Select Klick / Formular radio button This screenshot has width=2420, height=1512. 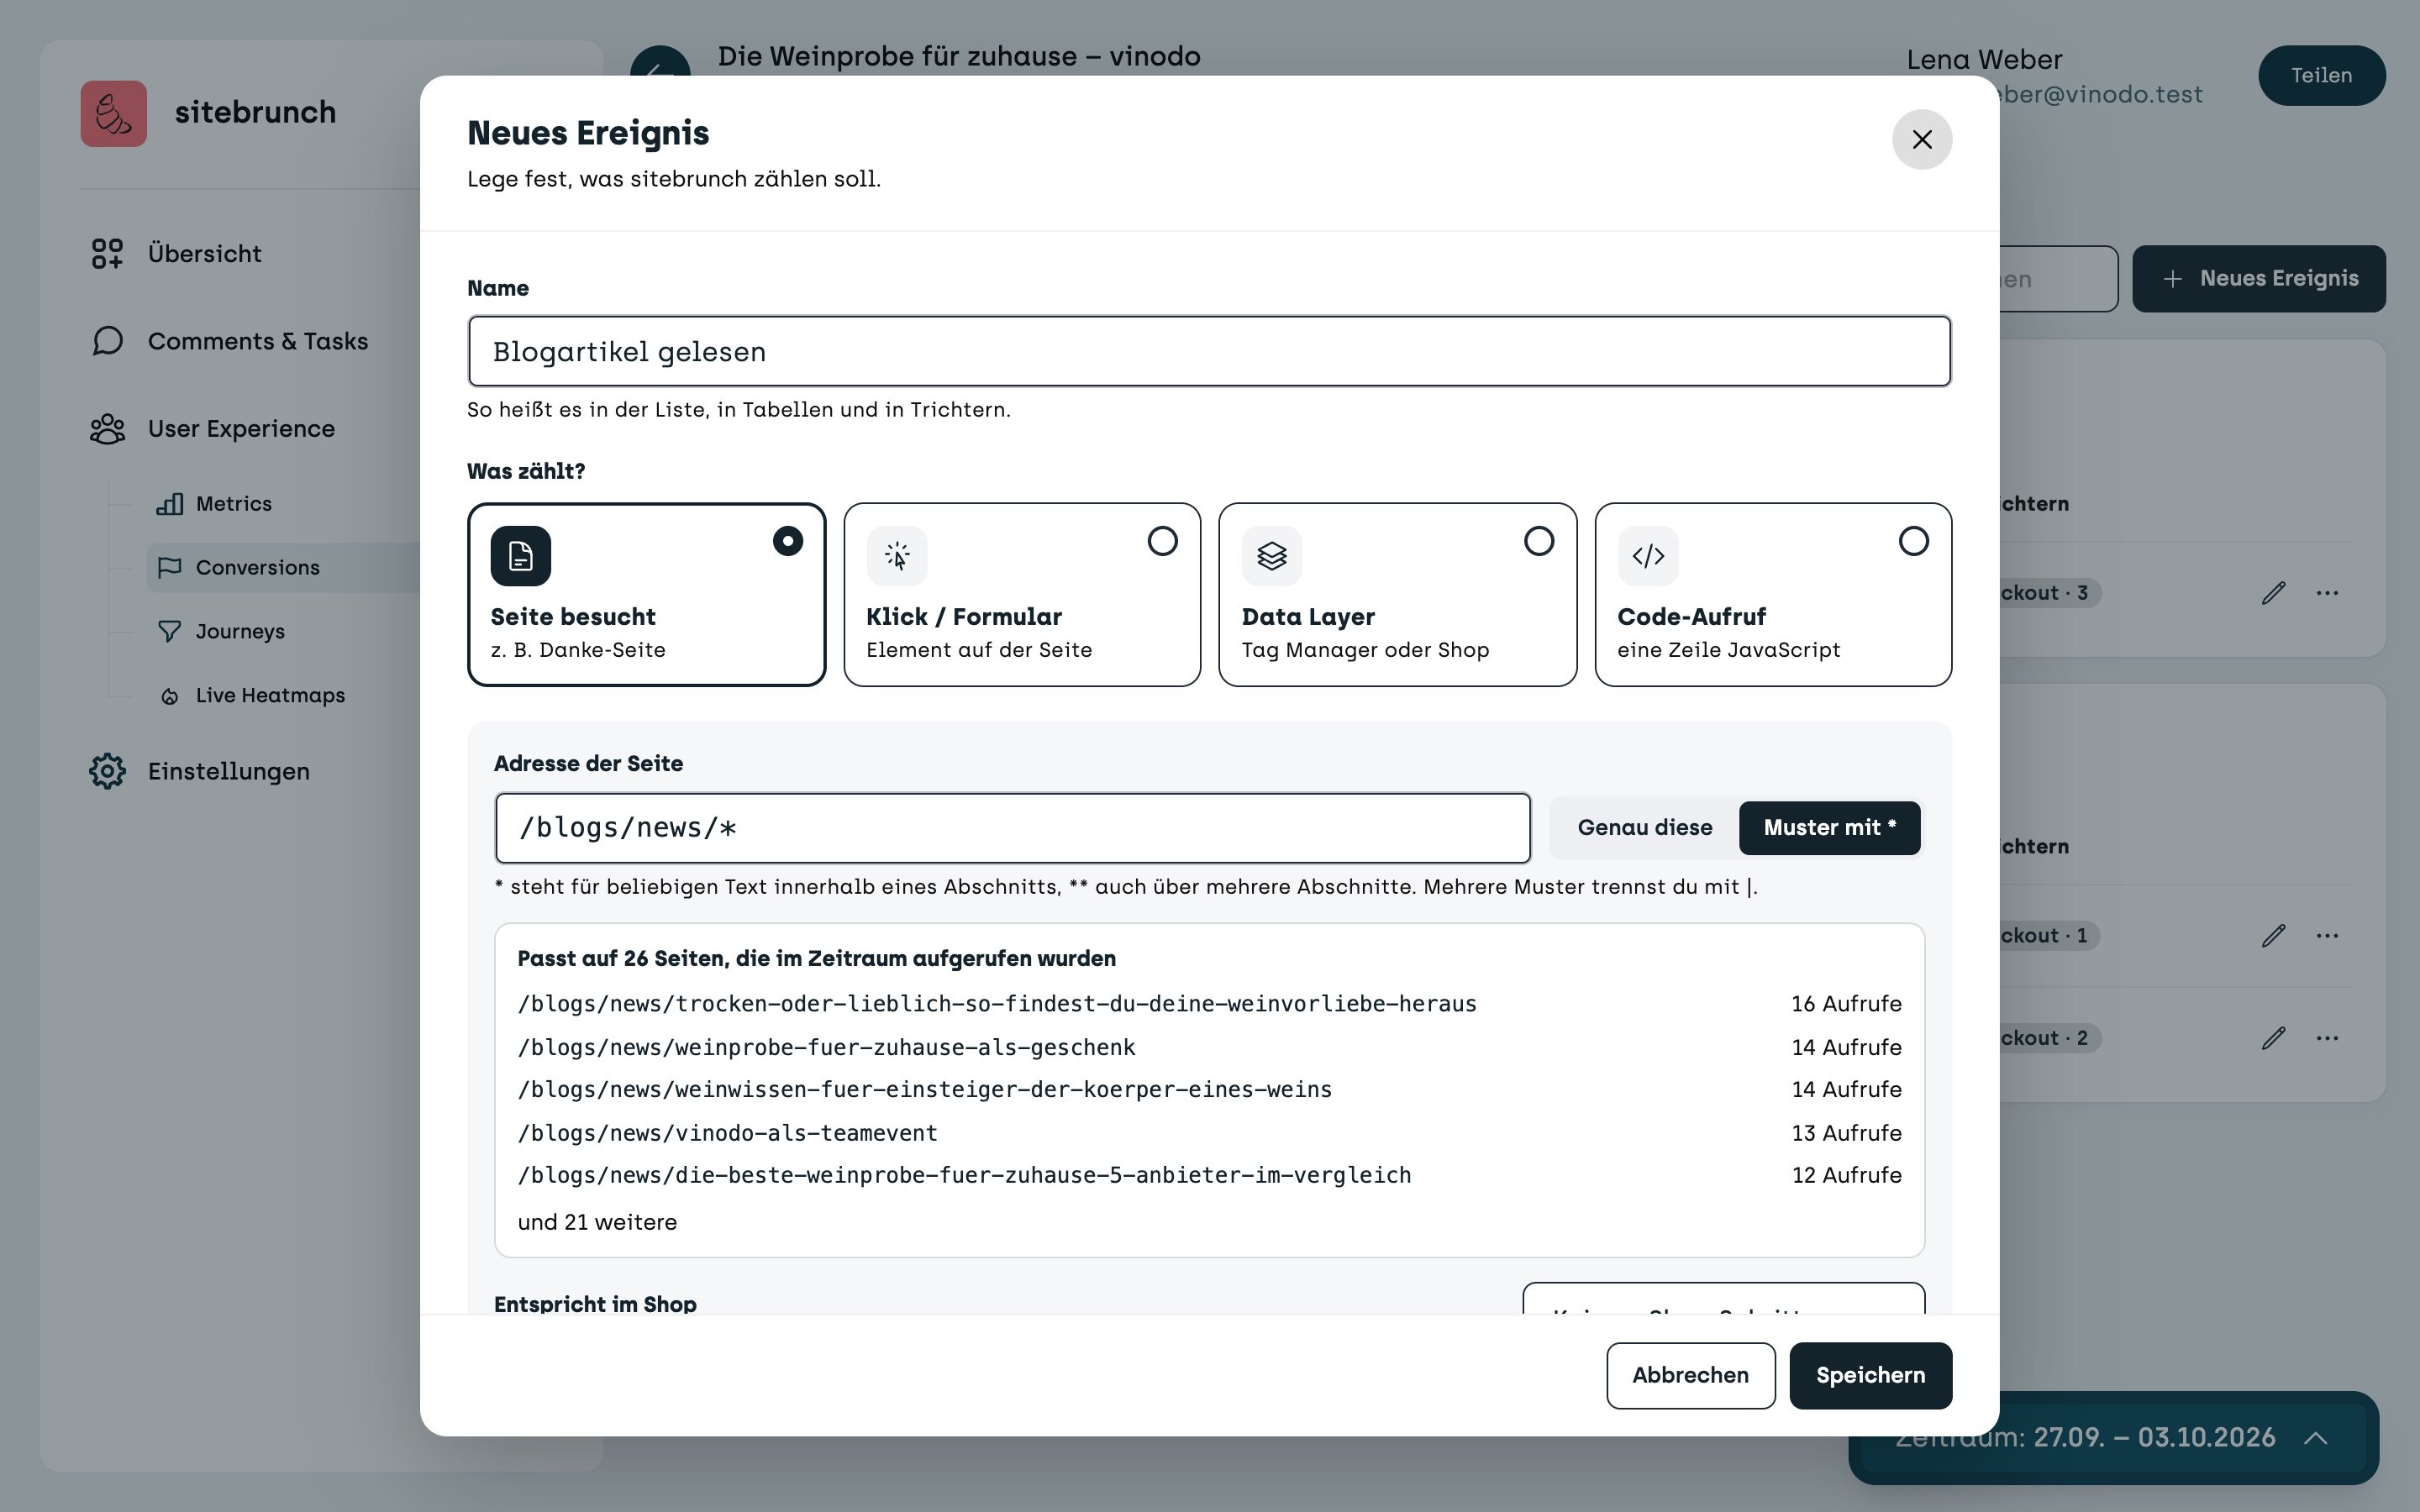pos(1162,541)
